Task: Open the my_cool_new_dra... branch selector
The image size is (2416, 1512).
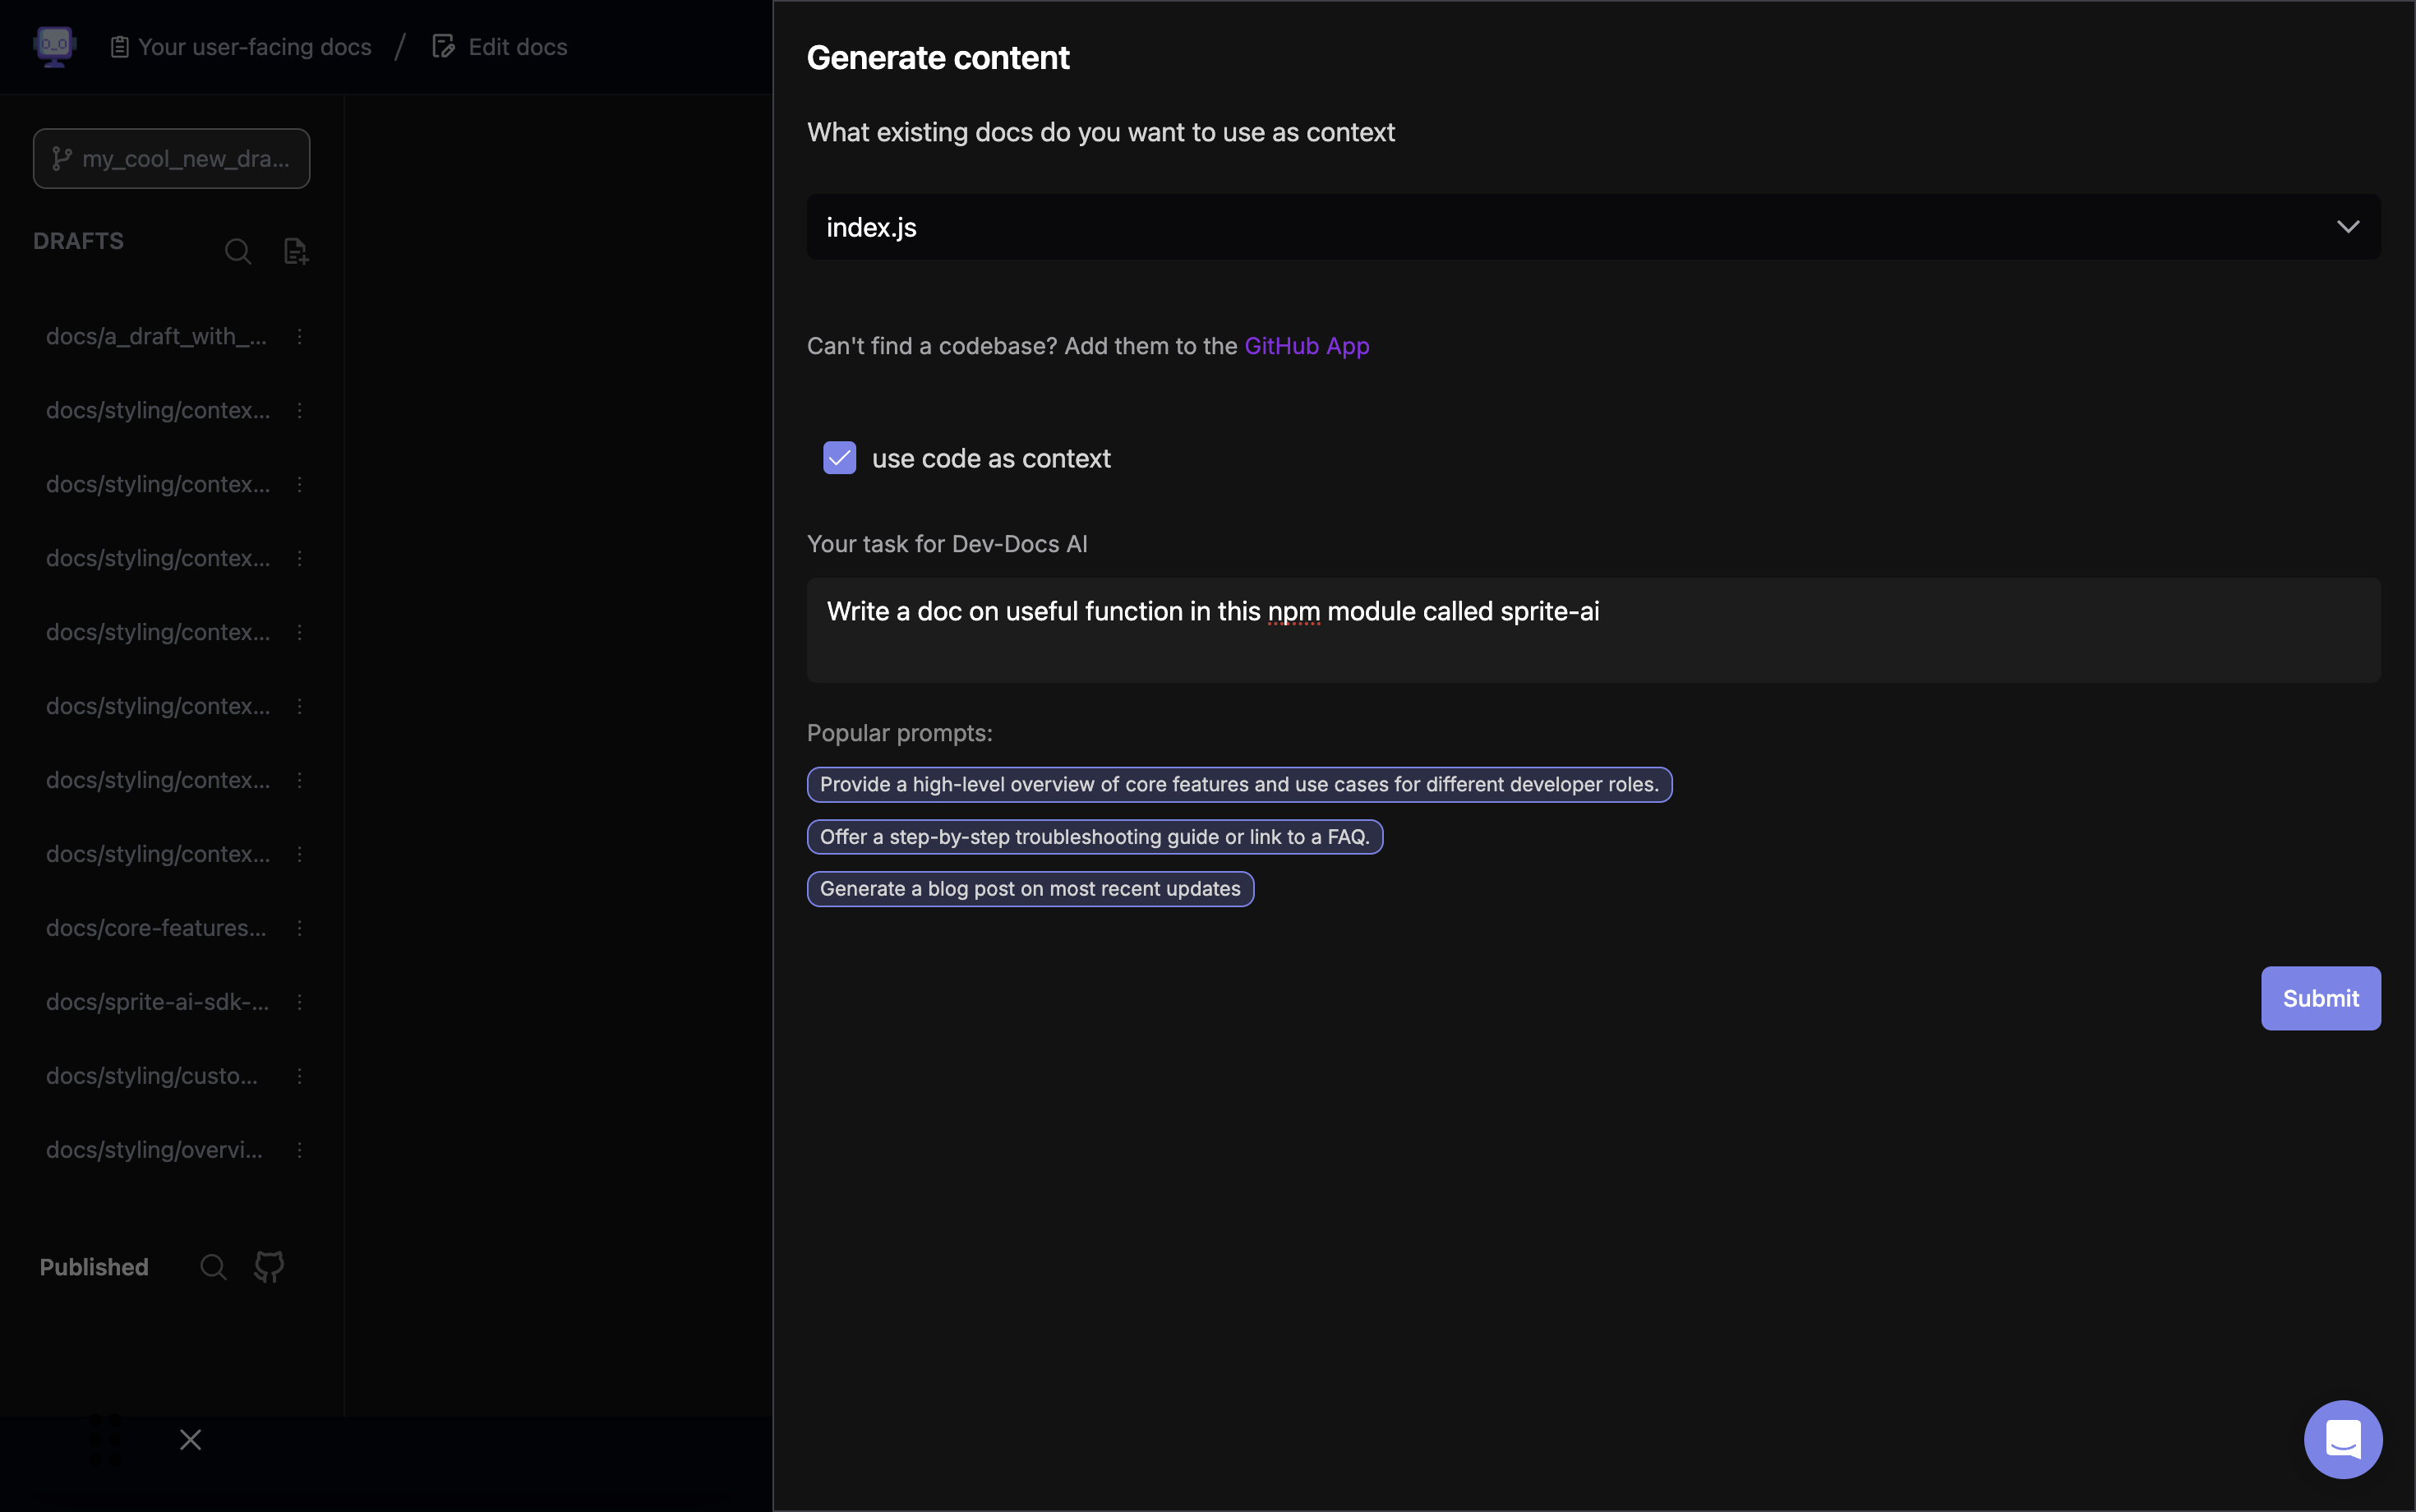Action: [171, 158]
